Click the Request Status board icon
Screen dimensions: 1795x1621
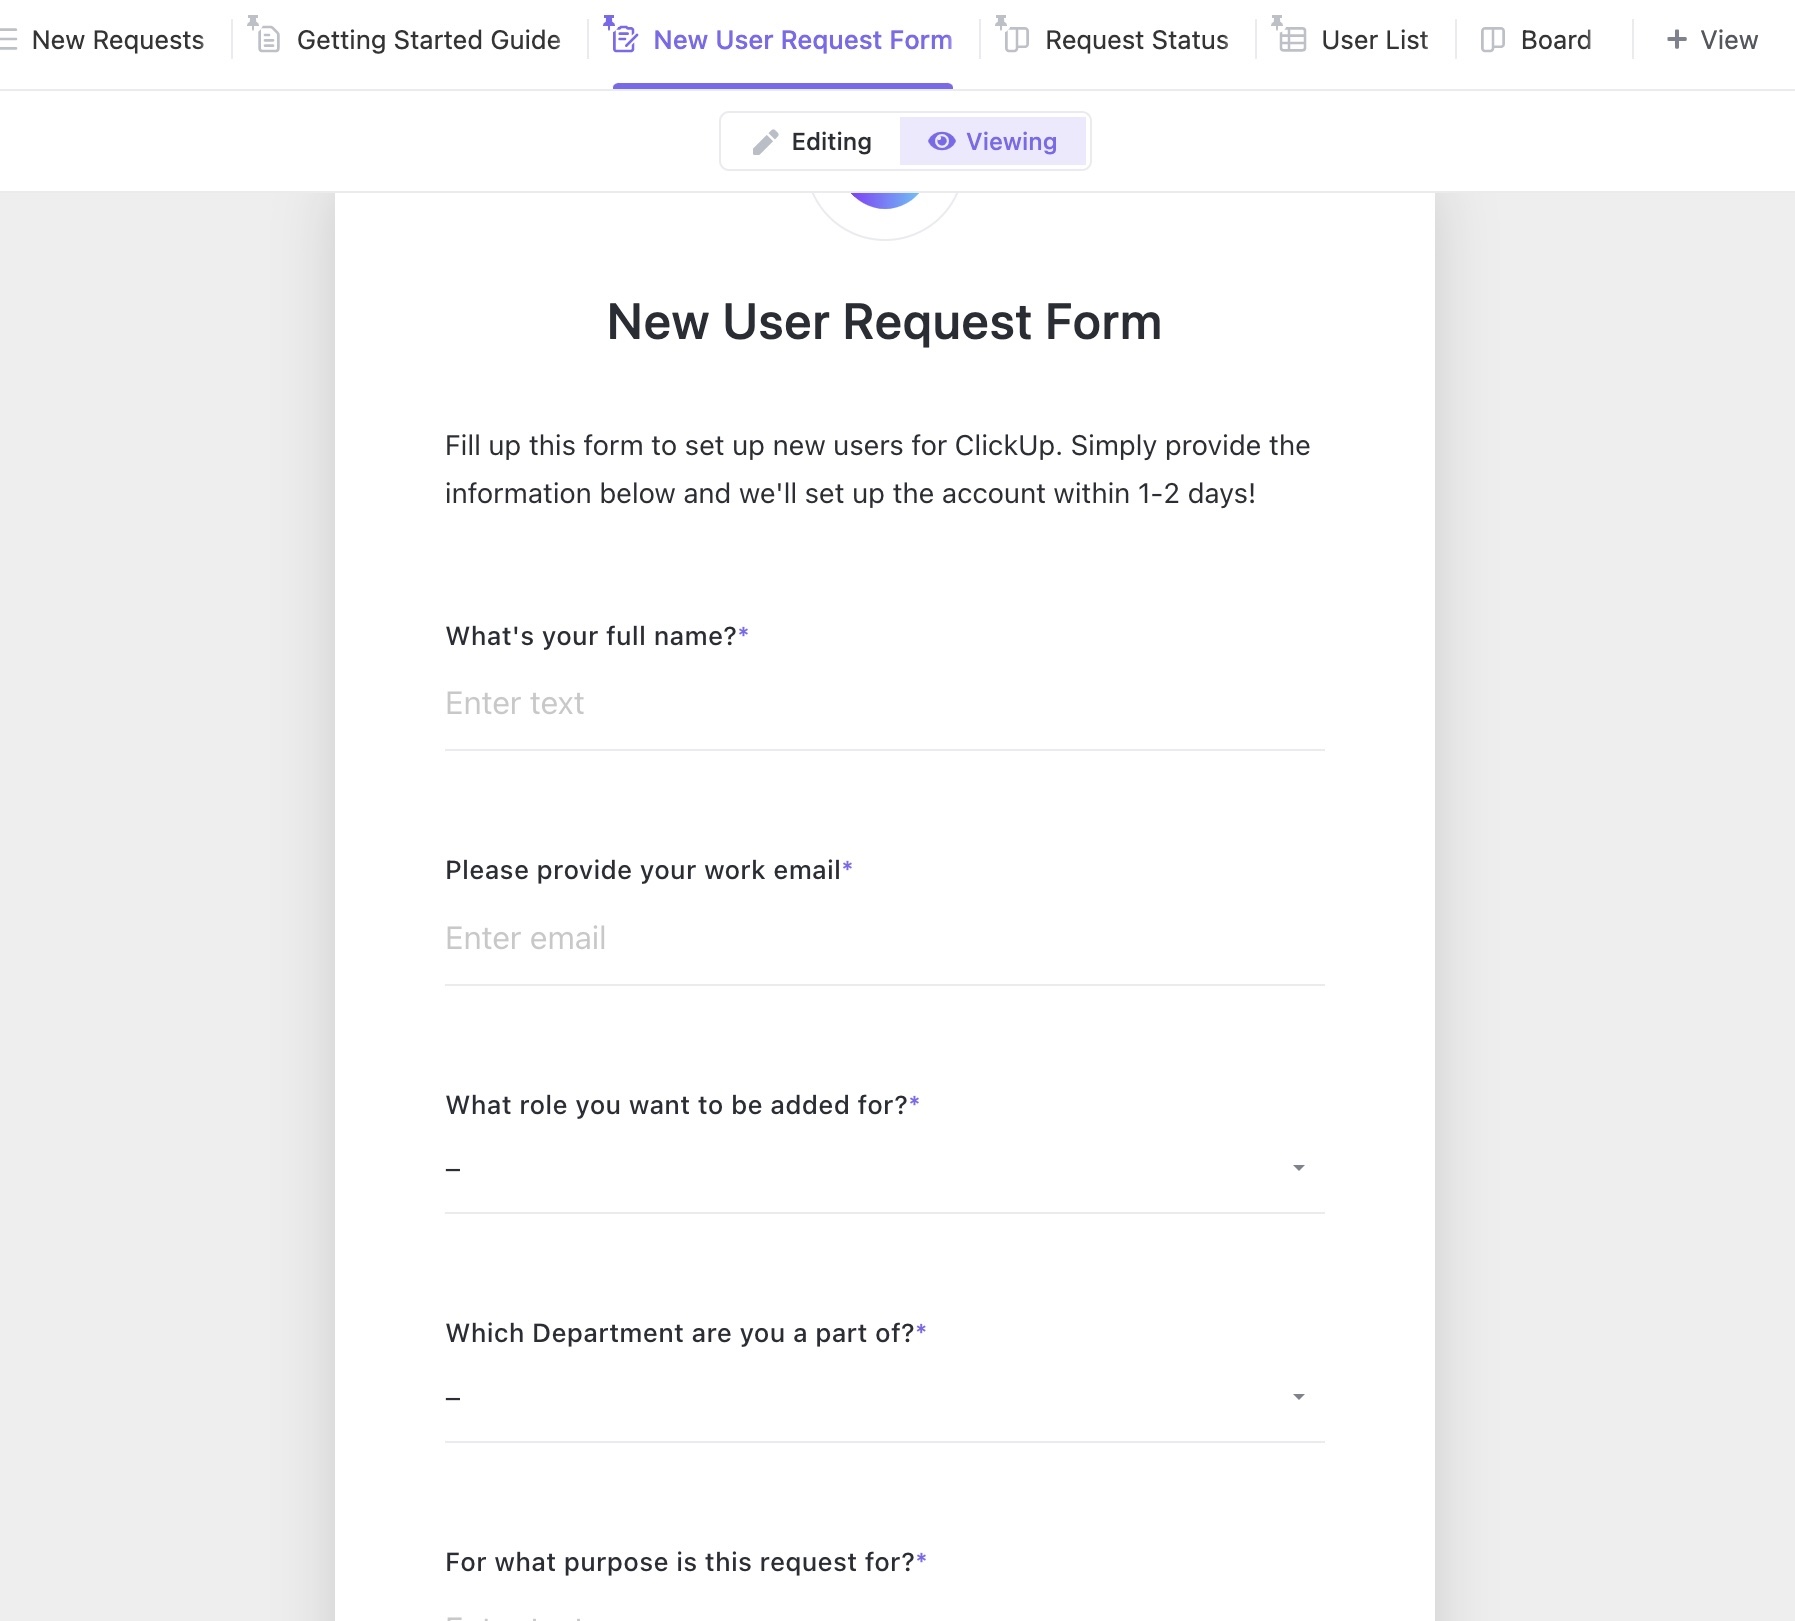coord(1016,40)
